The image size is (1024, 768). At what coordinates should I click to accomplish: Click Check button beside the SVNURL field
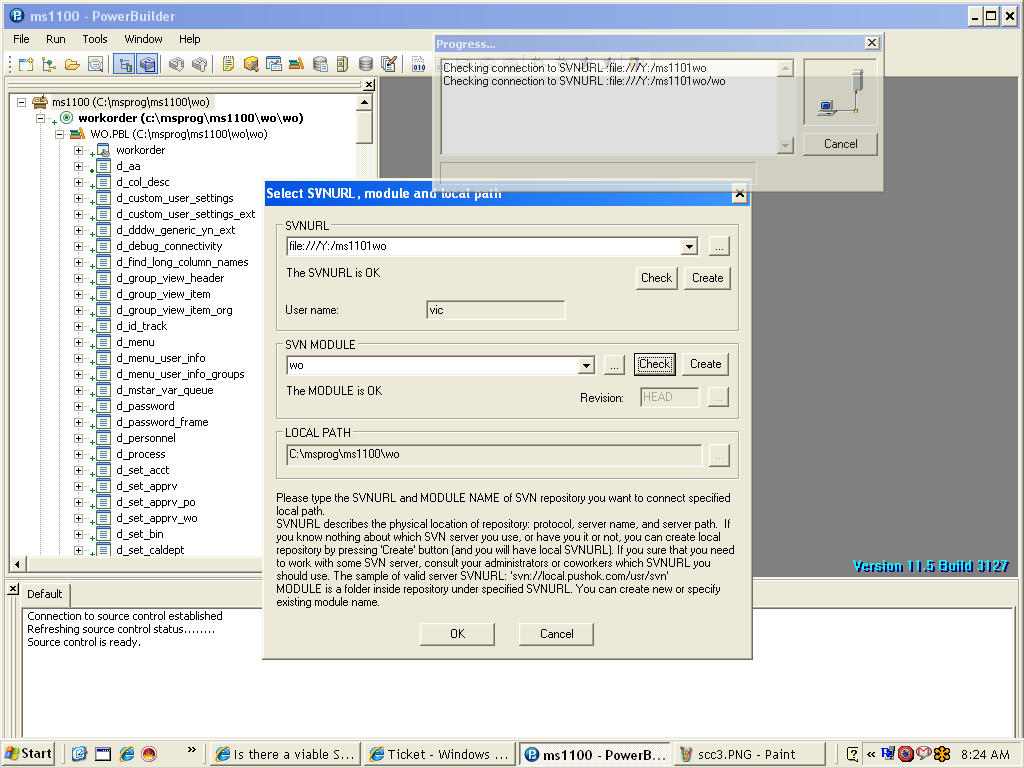pyautogui.click(x=656, y=278)
